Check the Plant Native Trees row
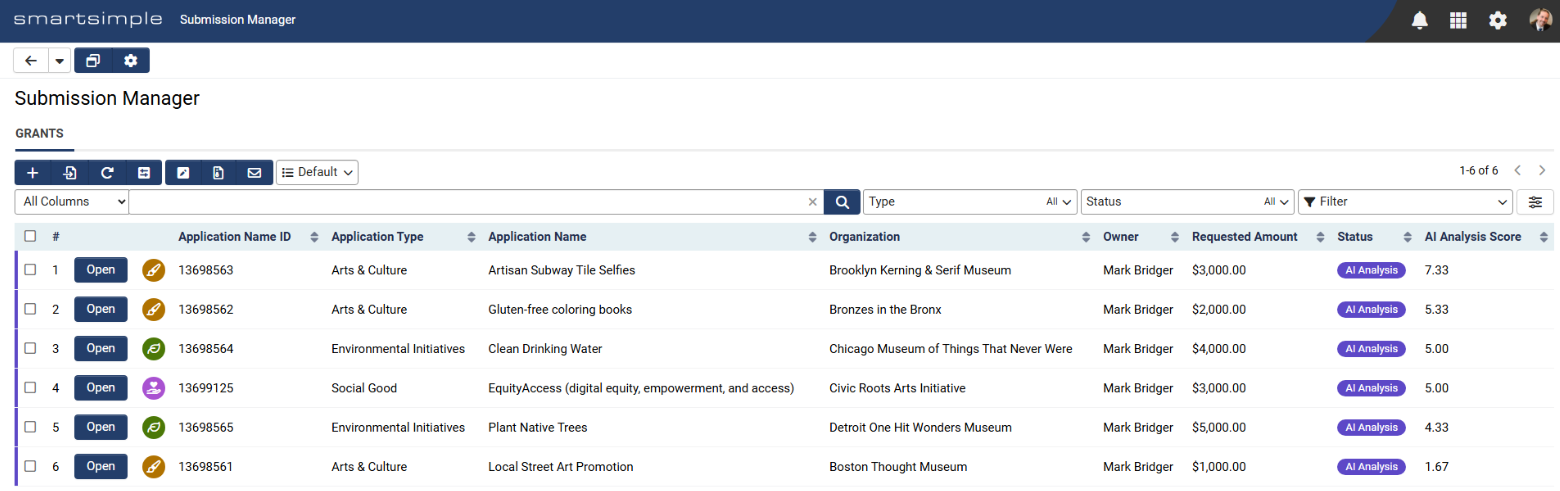The width and height of the screenshot is (1560, 491). [30, 427]
